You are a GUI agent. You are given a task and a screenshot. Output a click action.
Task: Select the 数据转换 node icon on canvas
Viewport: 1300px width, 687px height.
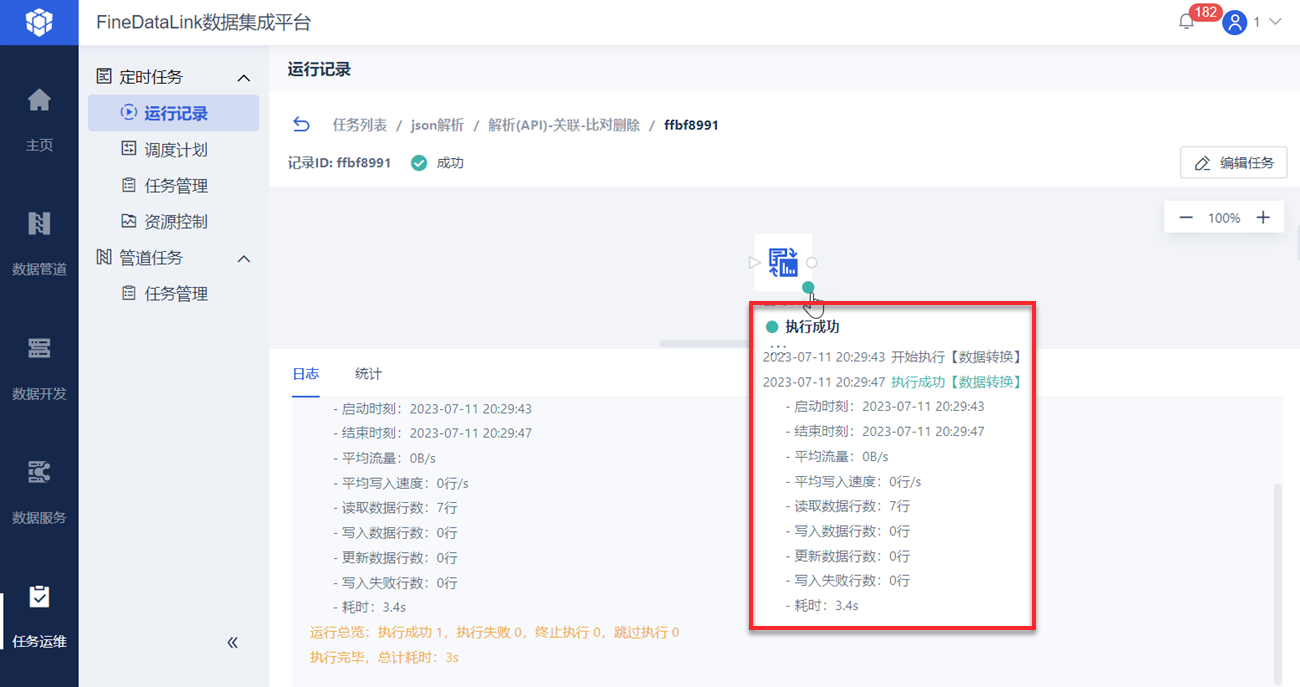783,262
